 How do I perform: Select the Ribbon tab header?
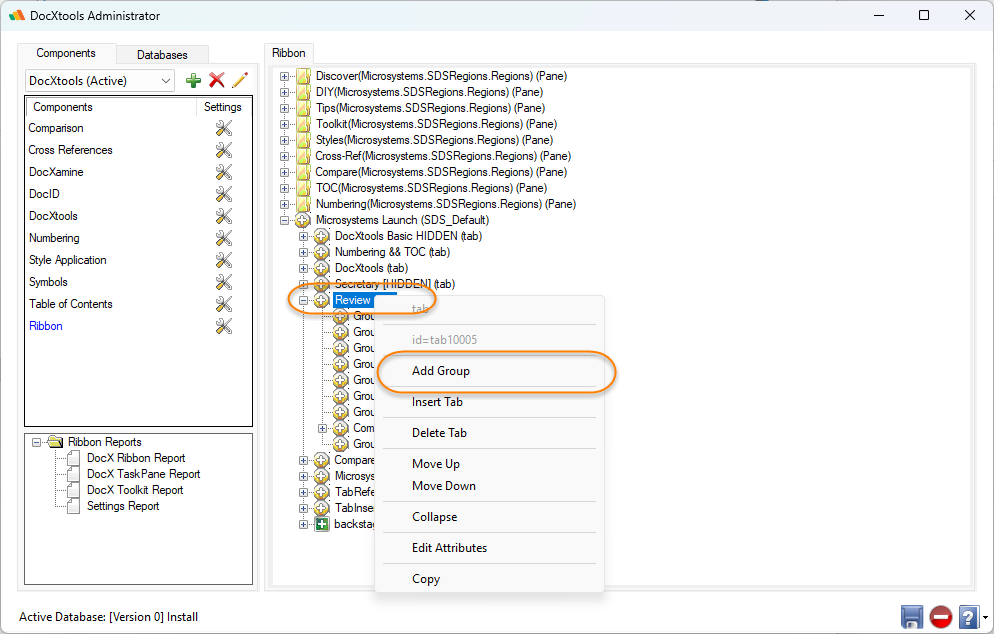tap(288, 53)
